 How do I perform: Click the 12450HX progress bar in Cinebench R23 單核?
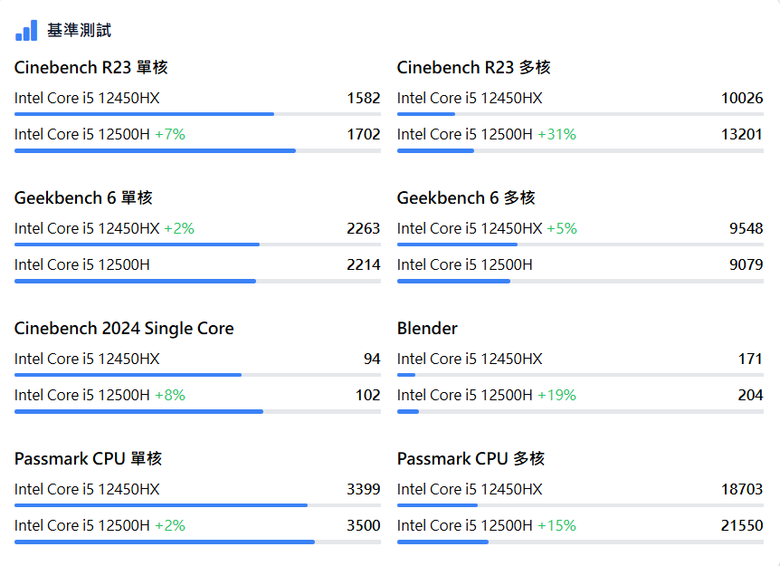tap(197, 114)
